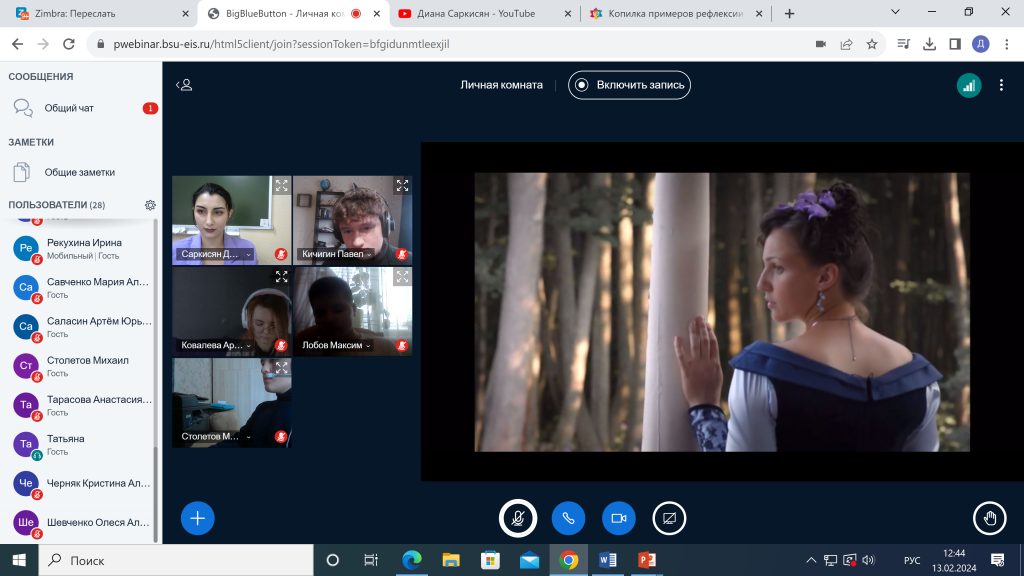This screenshot has width=1024, height=576.
Task: Open Лобов Максим webcam name dropdown
Action: 337,345
